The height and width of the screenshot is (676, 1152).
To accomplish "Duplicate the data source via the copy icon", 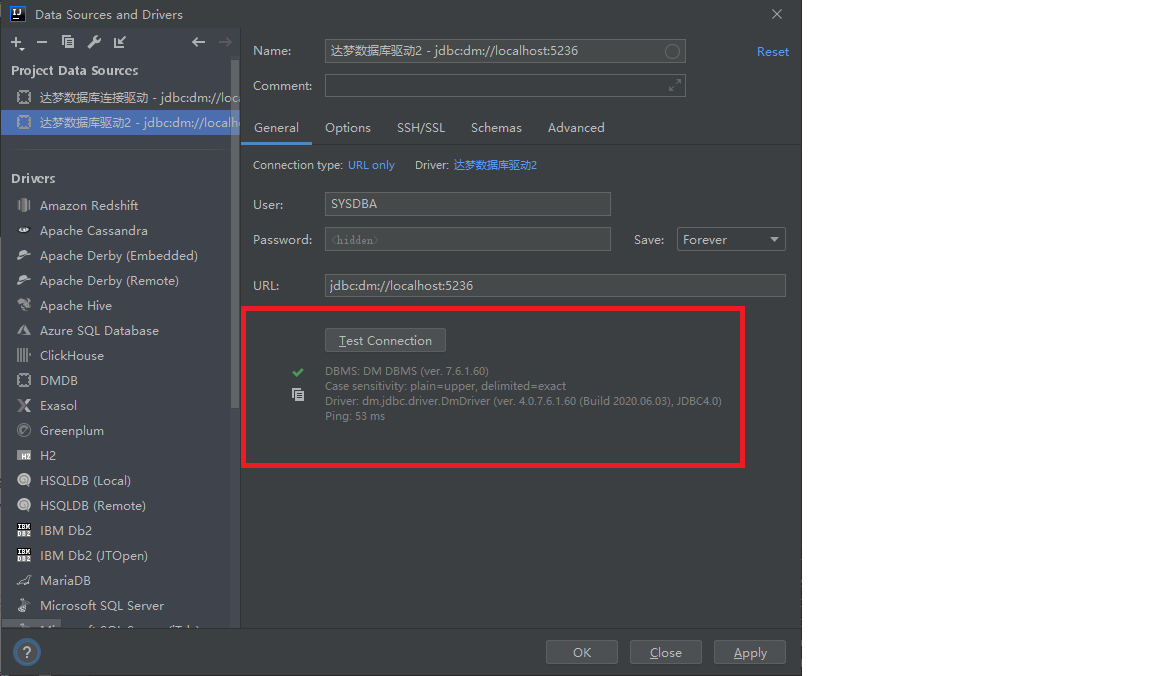I will click(x=68, y=43).
